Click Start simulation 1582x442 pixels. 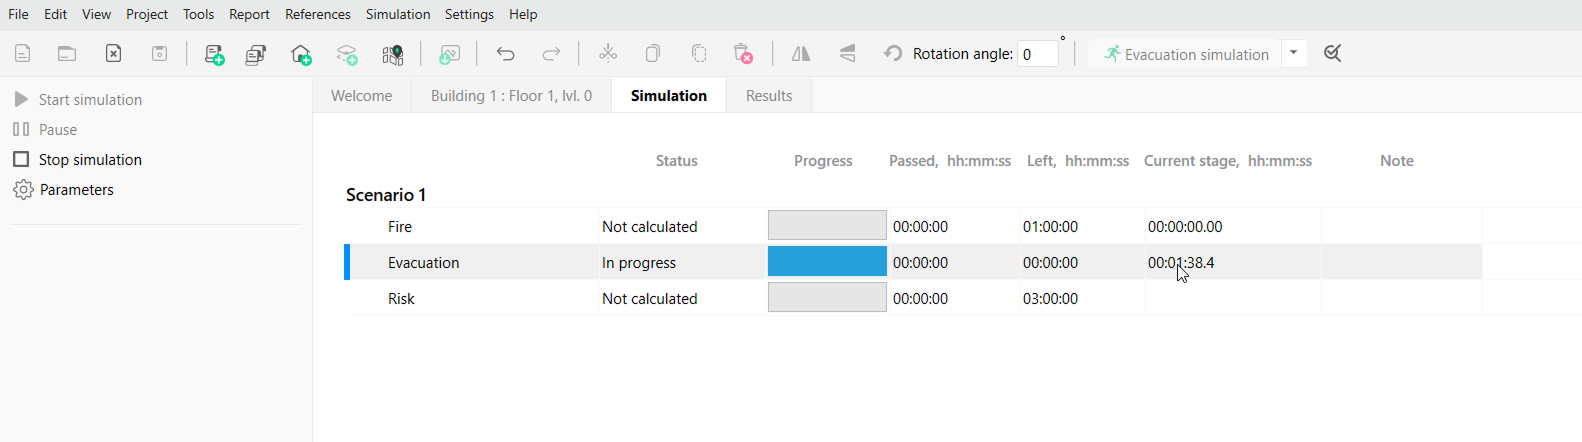[77, 99]
